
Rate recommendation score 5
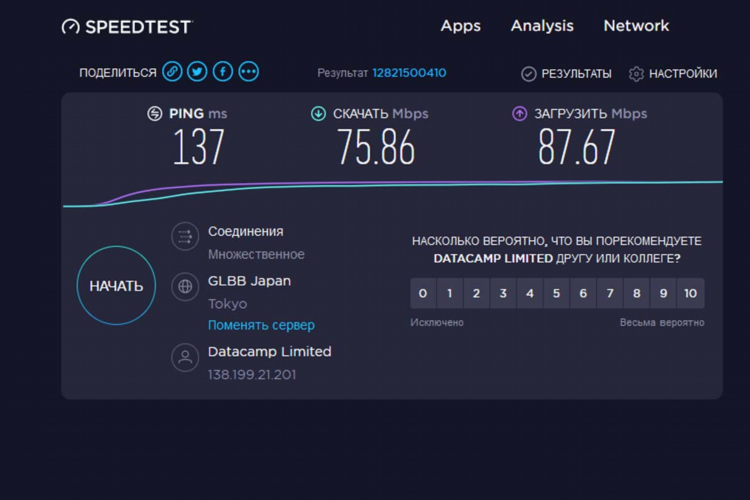pyautogui.click(x=556, y=293)
